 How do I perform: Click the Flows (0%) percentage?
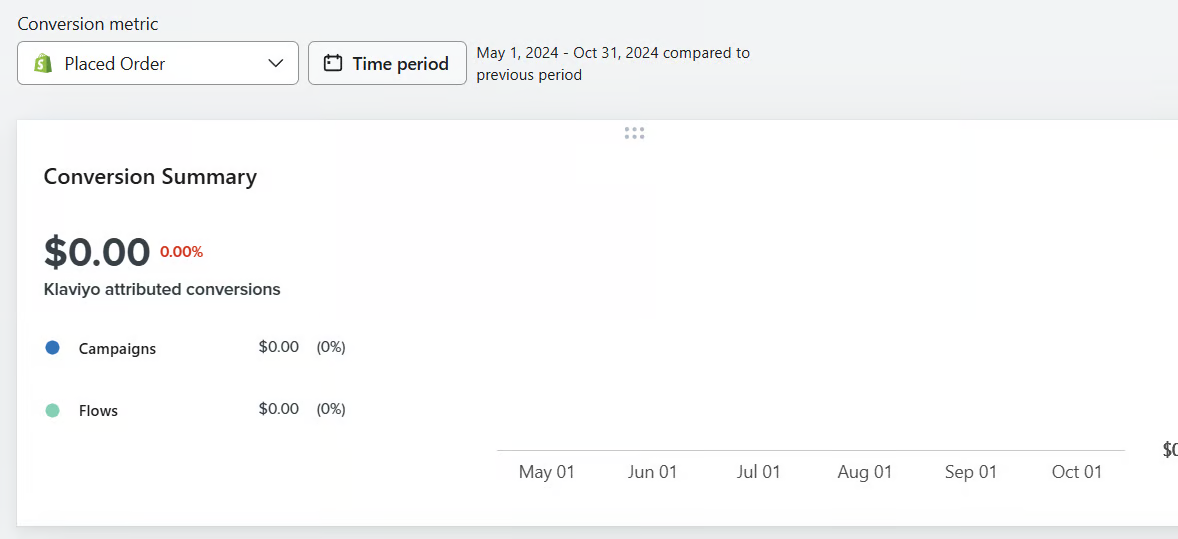[331, 409]
